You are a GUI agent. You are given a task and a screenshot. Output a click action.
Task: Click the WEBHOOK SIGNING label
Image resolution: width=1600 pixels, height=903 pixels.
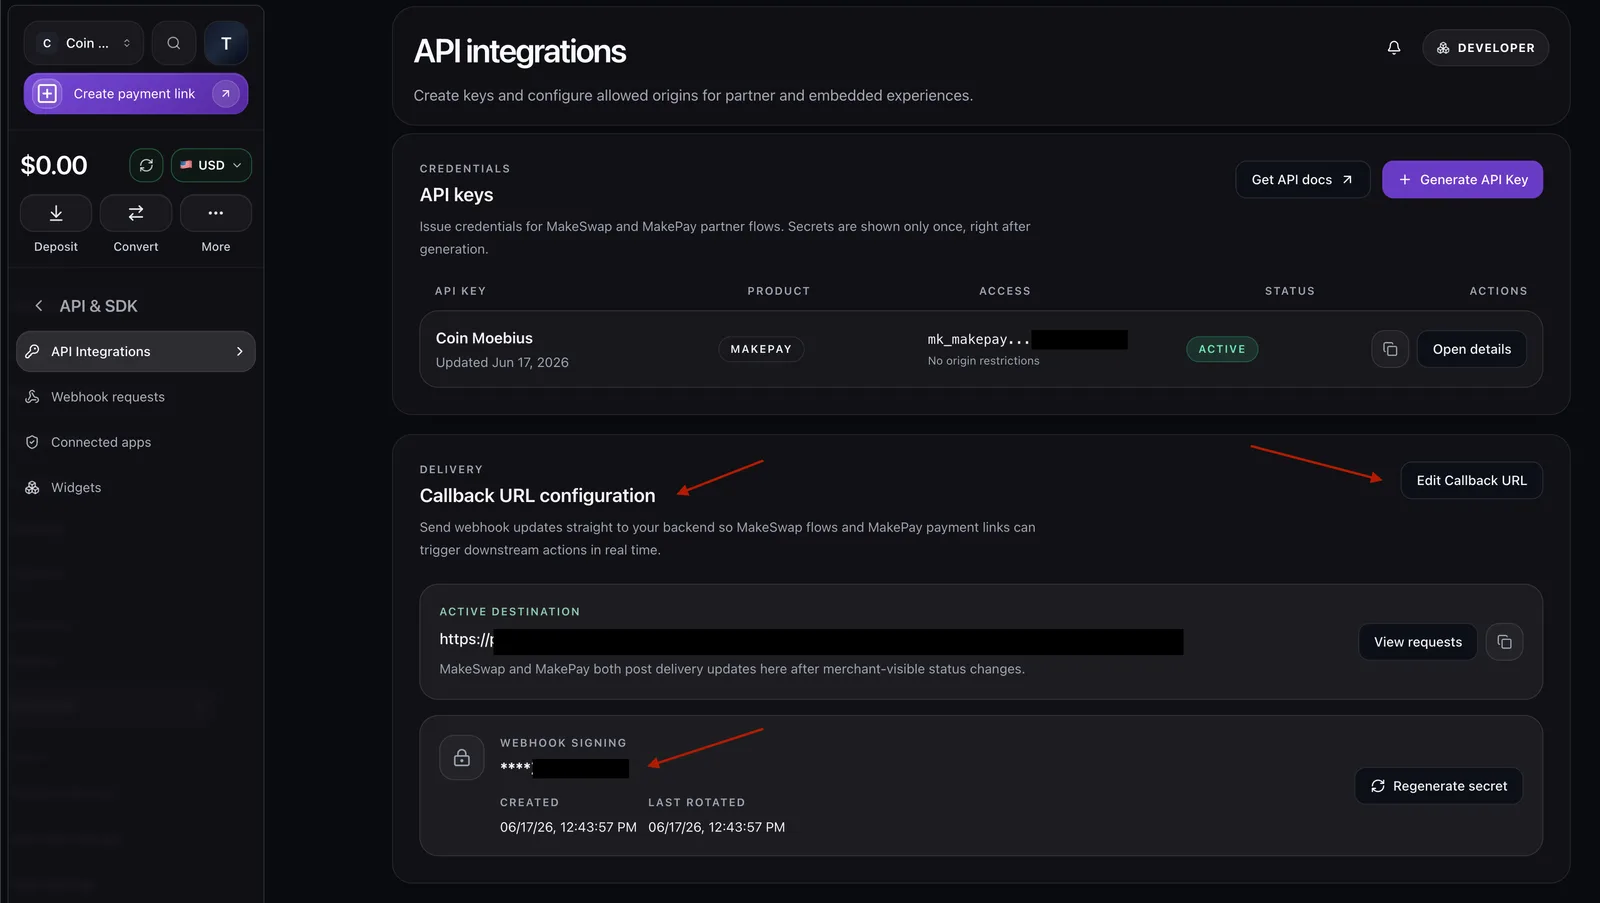pyautogui.click(x=563, y=743)
